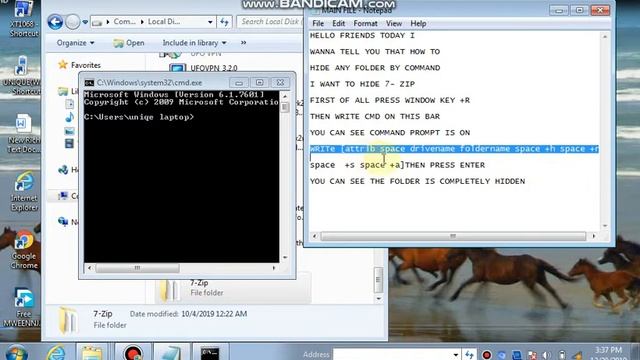Click the Explorer file list scrollbar down arrow
This screenshot has height=360, width=640.
(x=379, y=299)
